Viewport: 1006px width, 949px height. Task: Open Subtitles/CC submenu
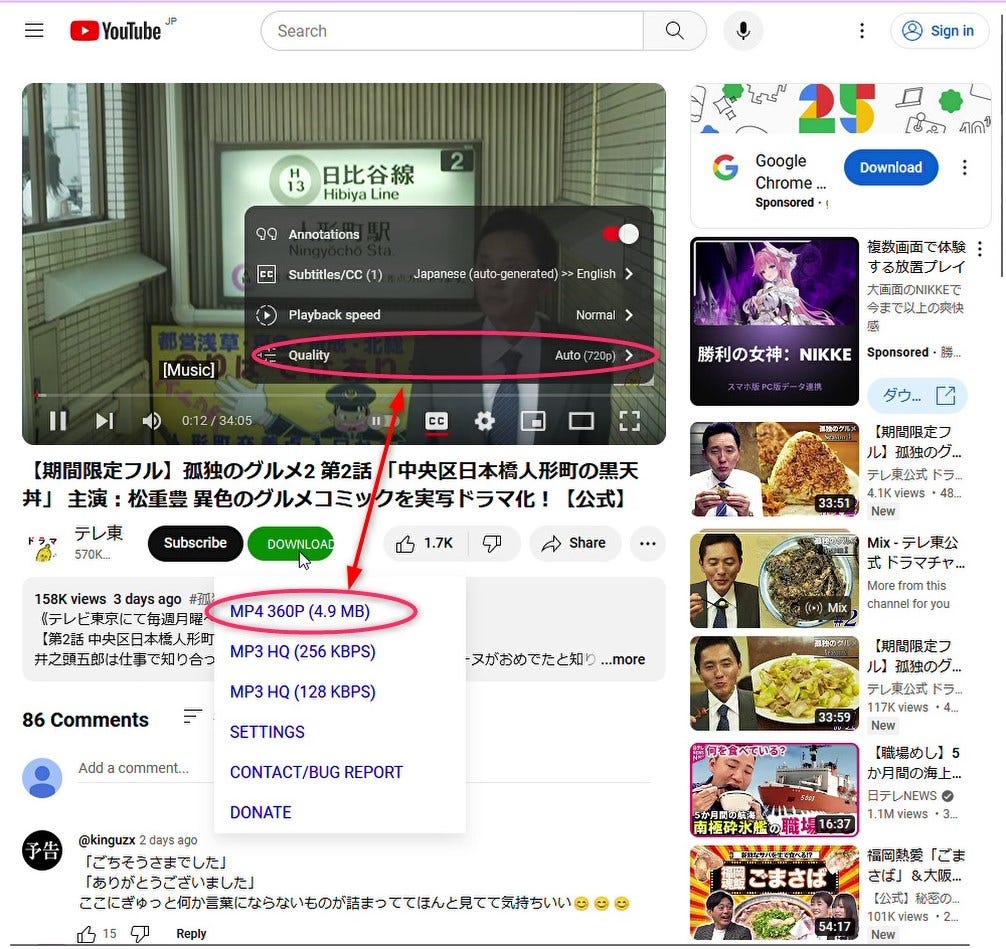[x=449, y=274]
